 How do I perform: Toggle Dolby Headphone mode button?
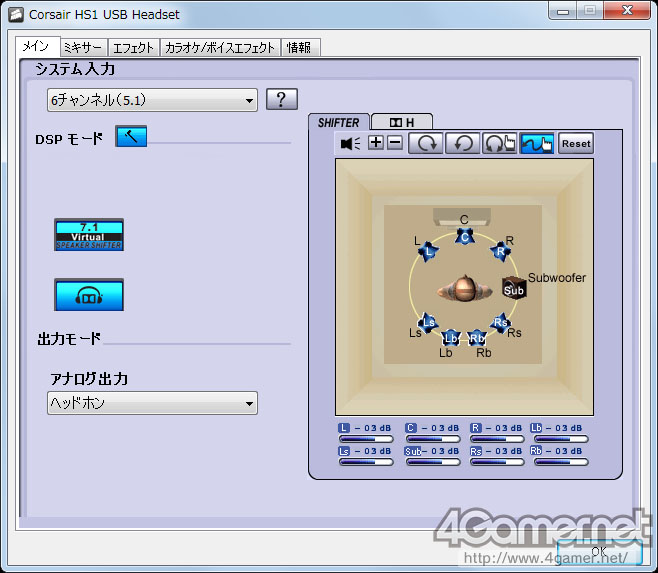click(89, 295)
